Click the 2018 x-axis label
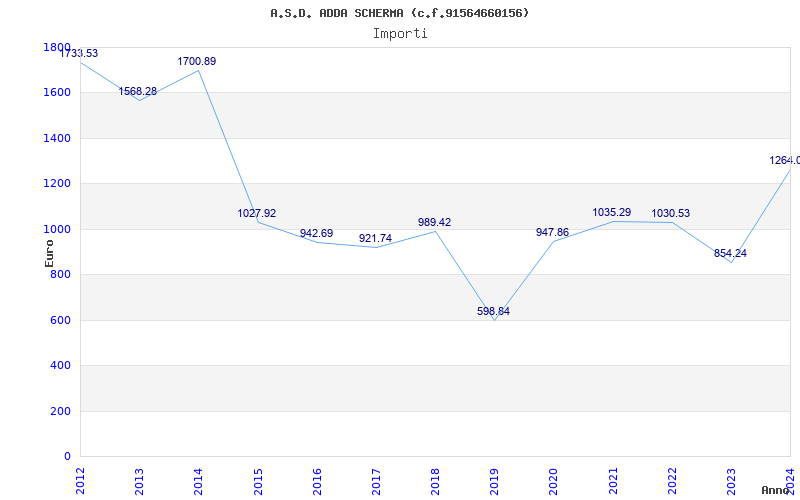800x500 pixels. (435, 481)
